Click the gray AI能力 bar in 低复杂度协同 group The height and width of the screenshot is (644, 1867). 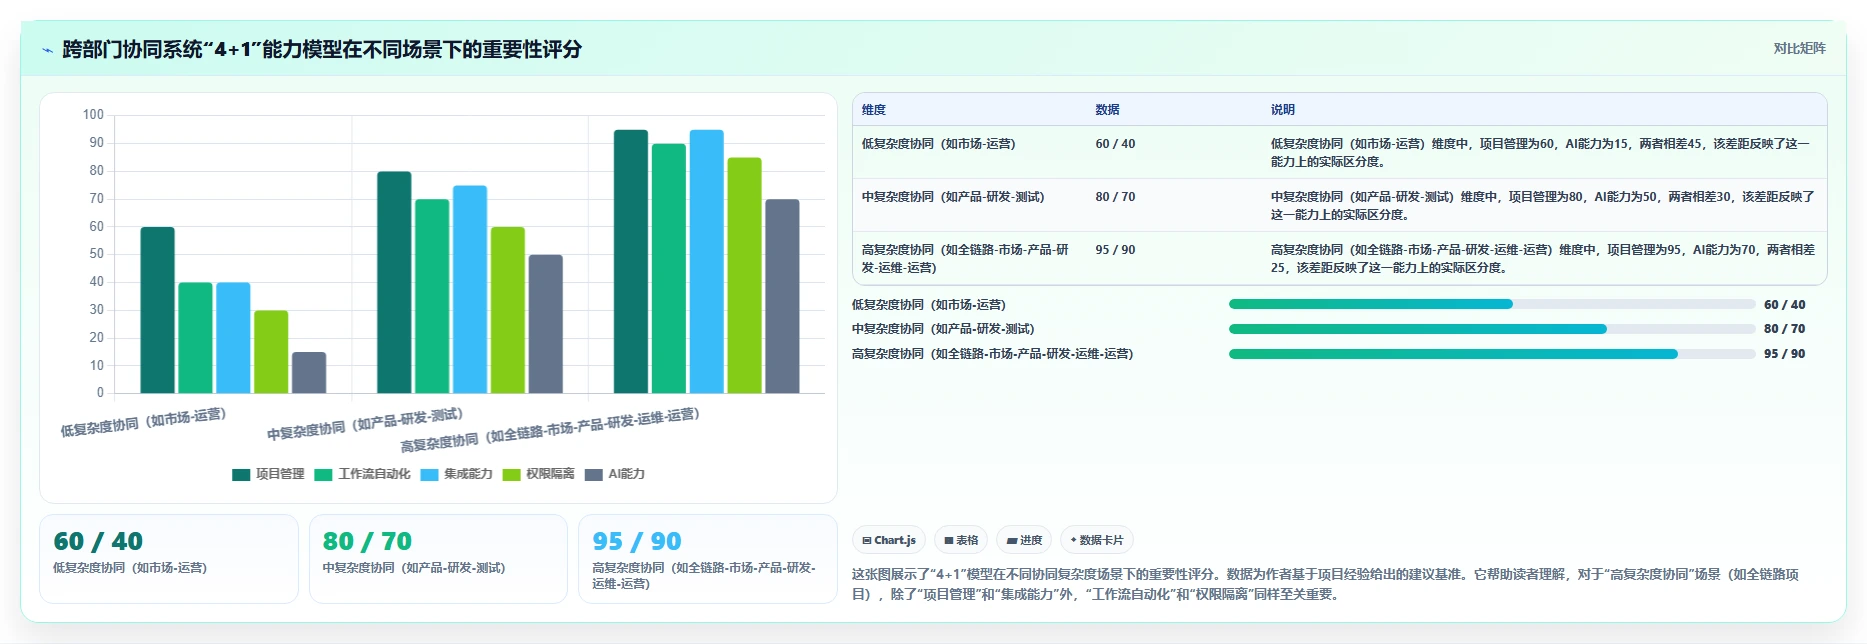309,372
